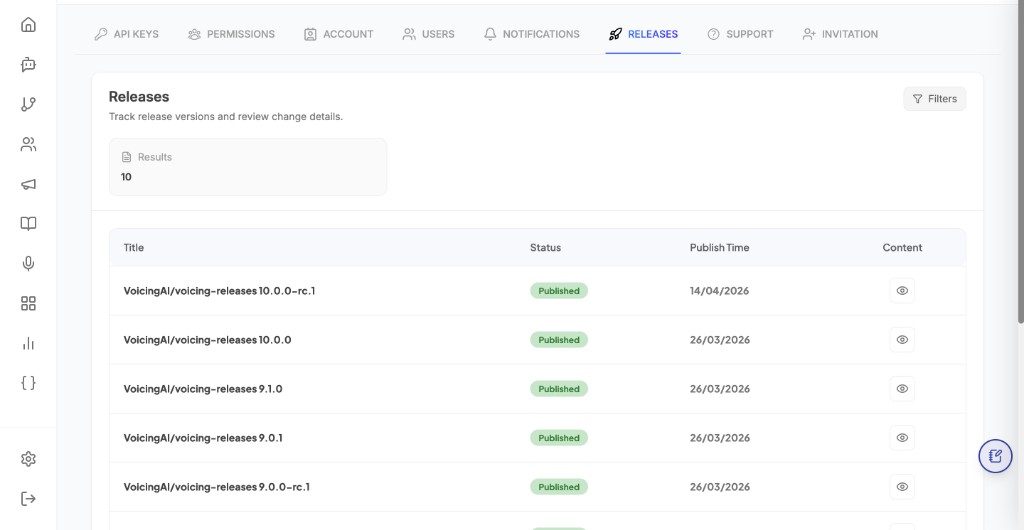Click the Status column header
Screen dimensions: 1024x530
point(545,247)
